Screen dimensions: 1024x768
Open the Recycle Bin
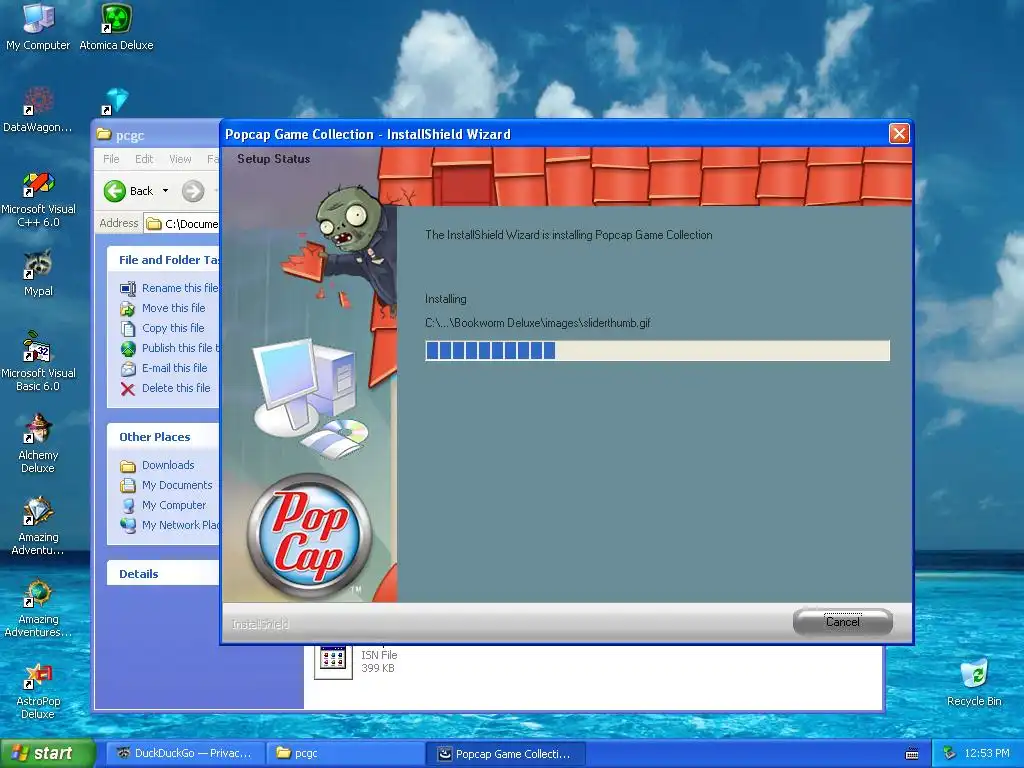tap(974, 683)
